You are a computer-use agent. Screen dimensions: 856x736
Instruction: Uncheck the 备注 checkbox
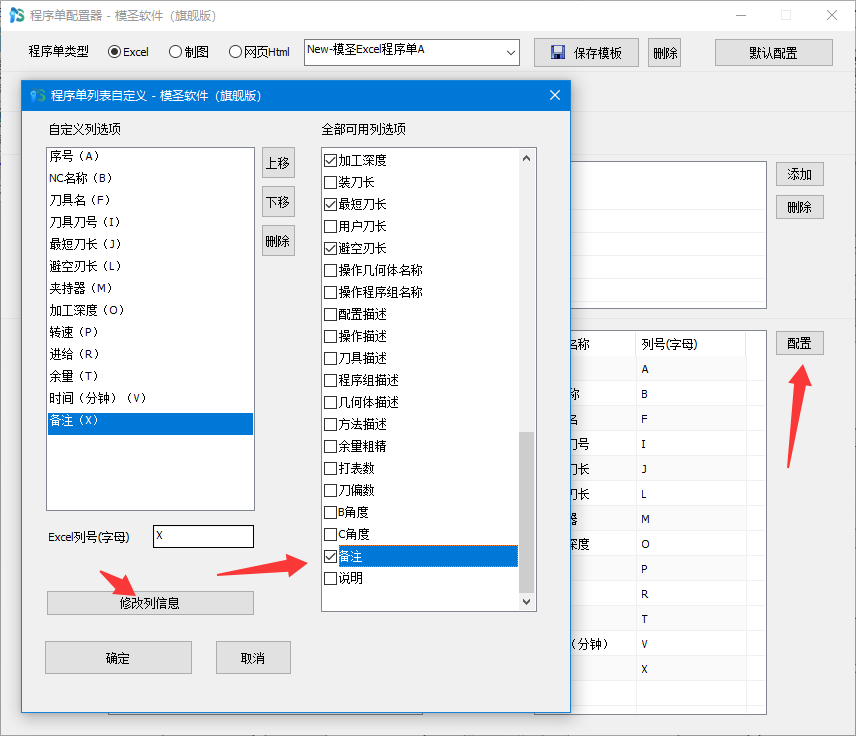pos(330,556)
